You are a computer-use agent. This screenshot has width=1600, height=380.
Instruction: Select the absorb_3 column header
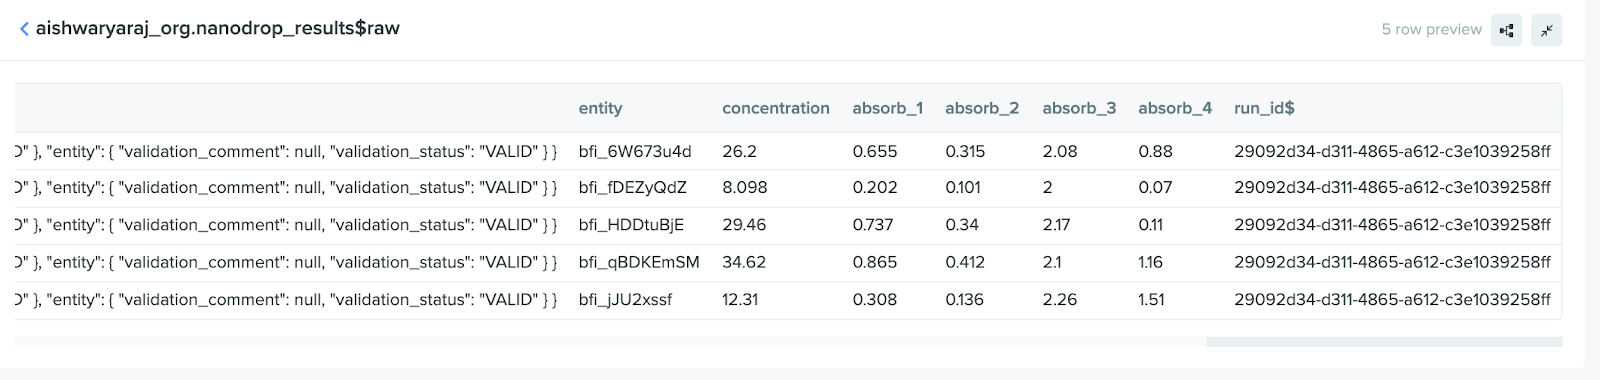coord(1079,108)
